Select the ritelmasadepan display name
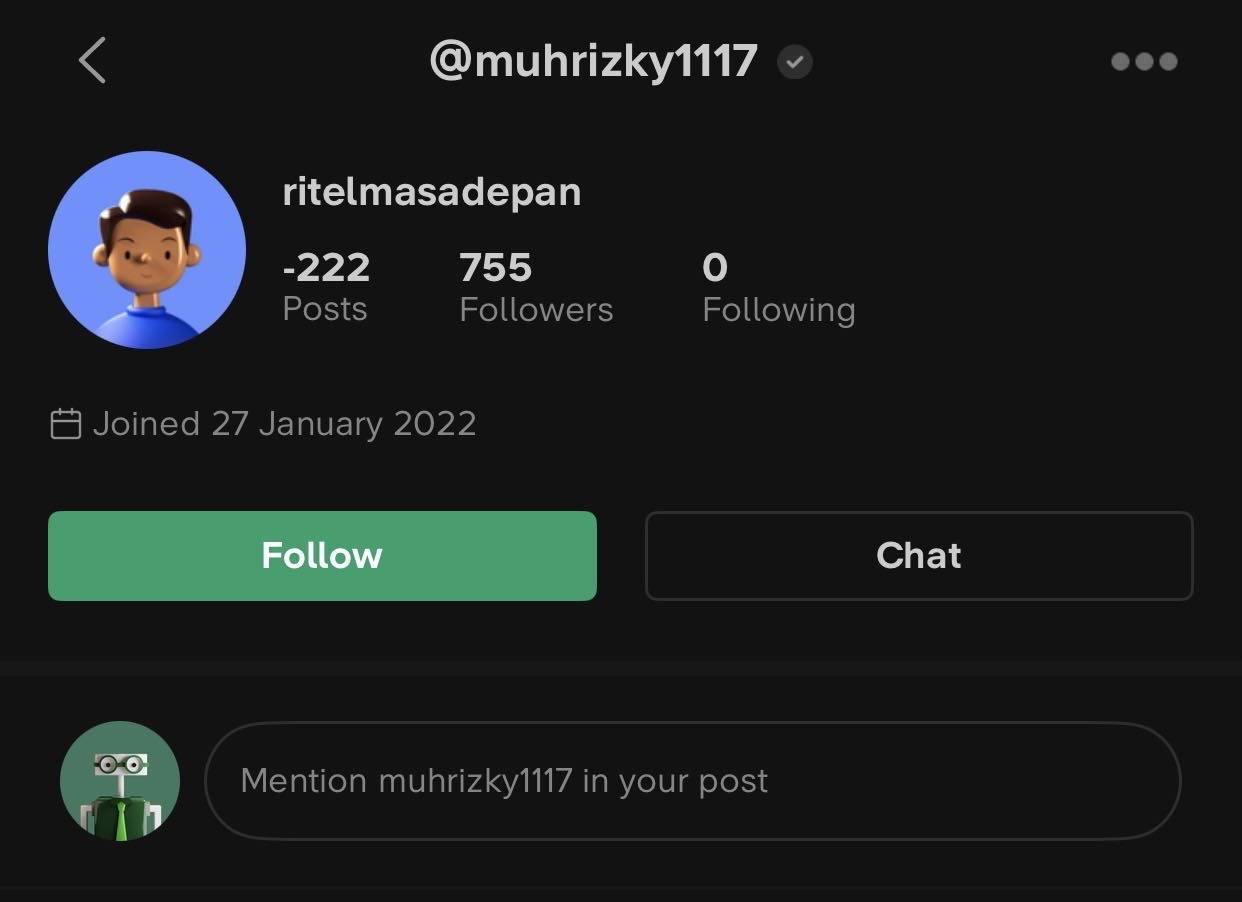Viewport: 1242px width, 902px height. point(432,192)
